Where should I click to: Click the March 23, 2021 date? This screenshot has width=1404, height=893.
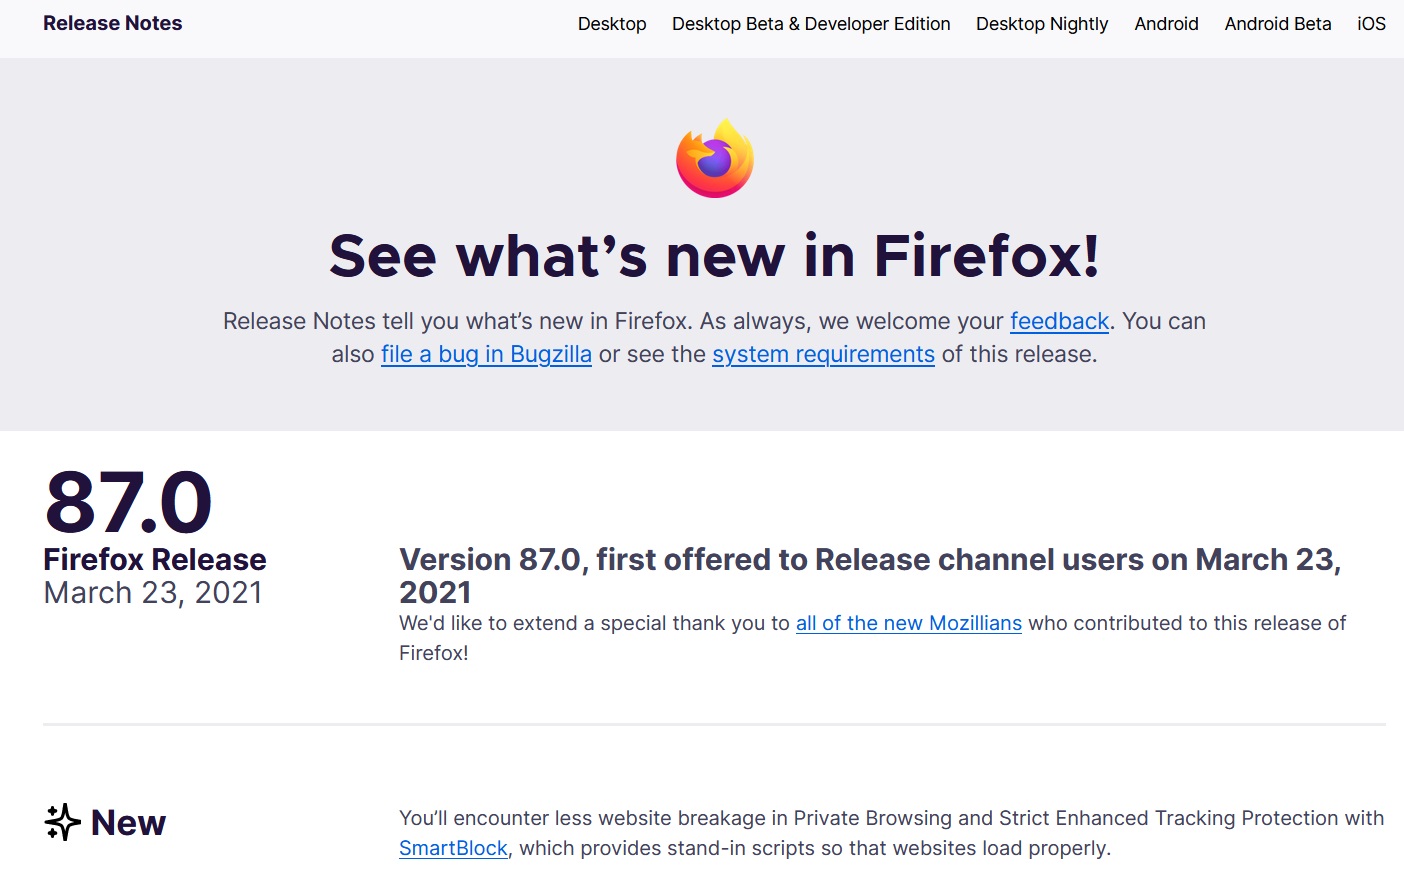click(x=153, y=592)
